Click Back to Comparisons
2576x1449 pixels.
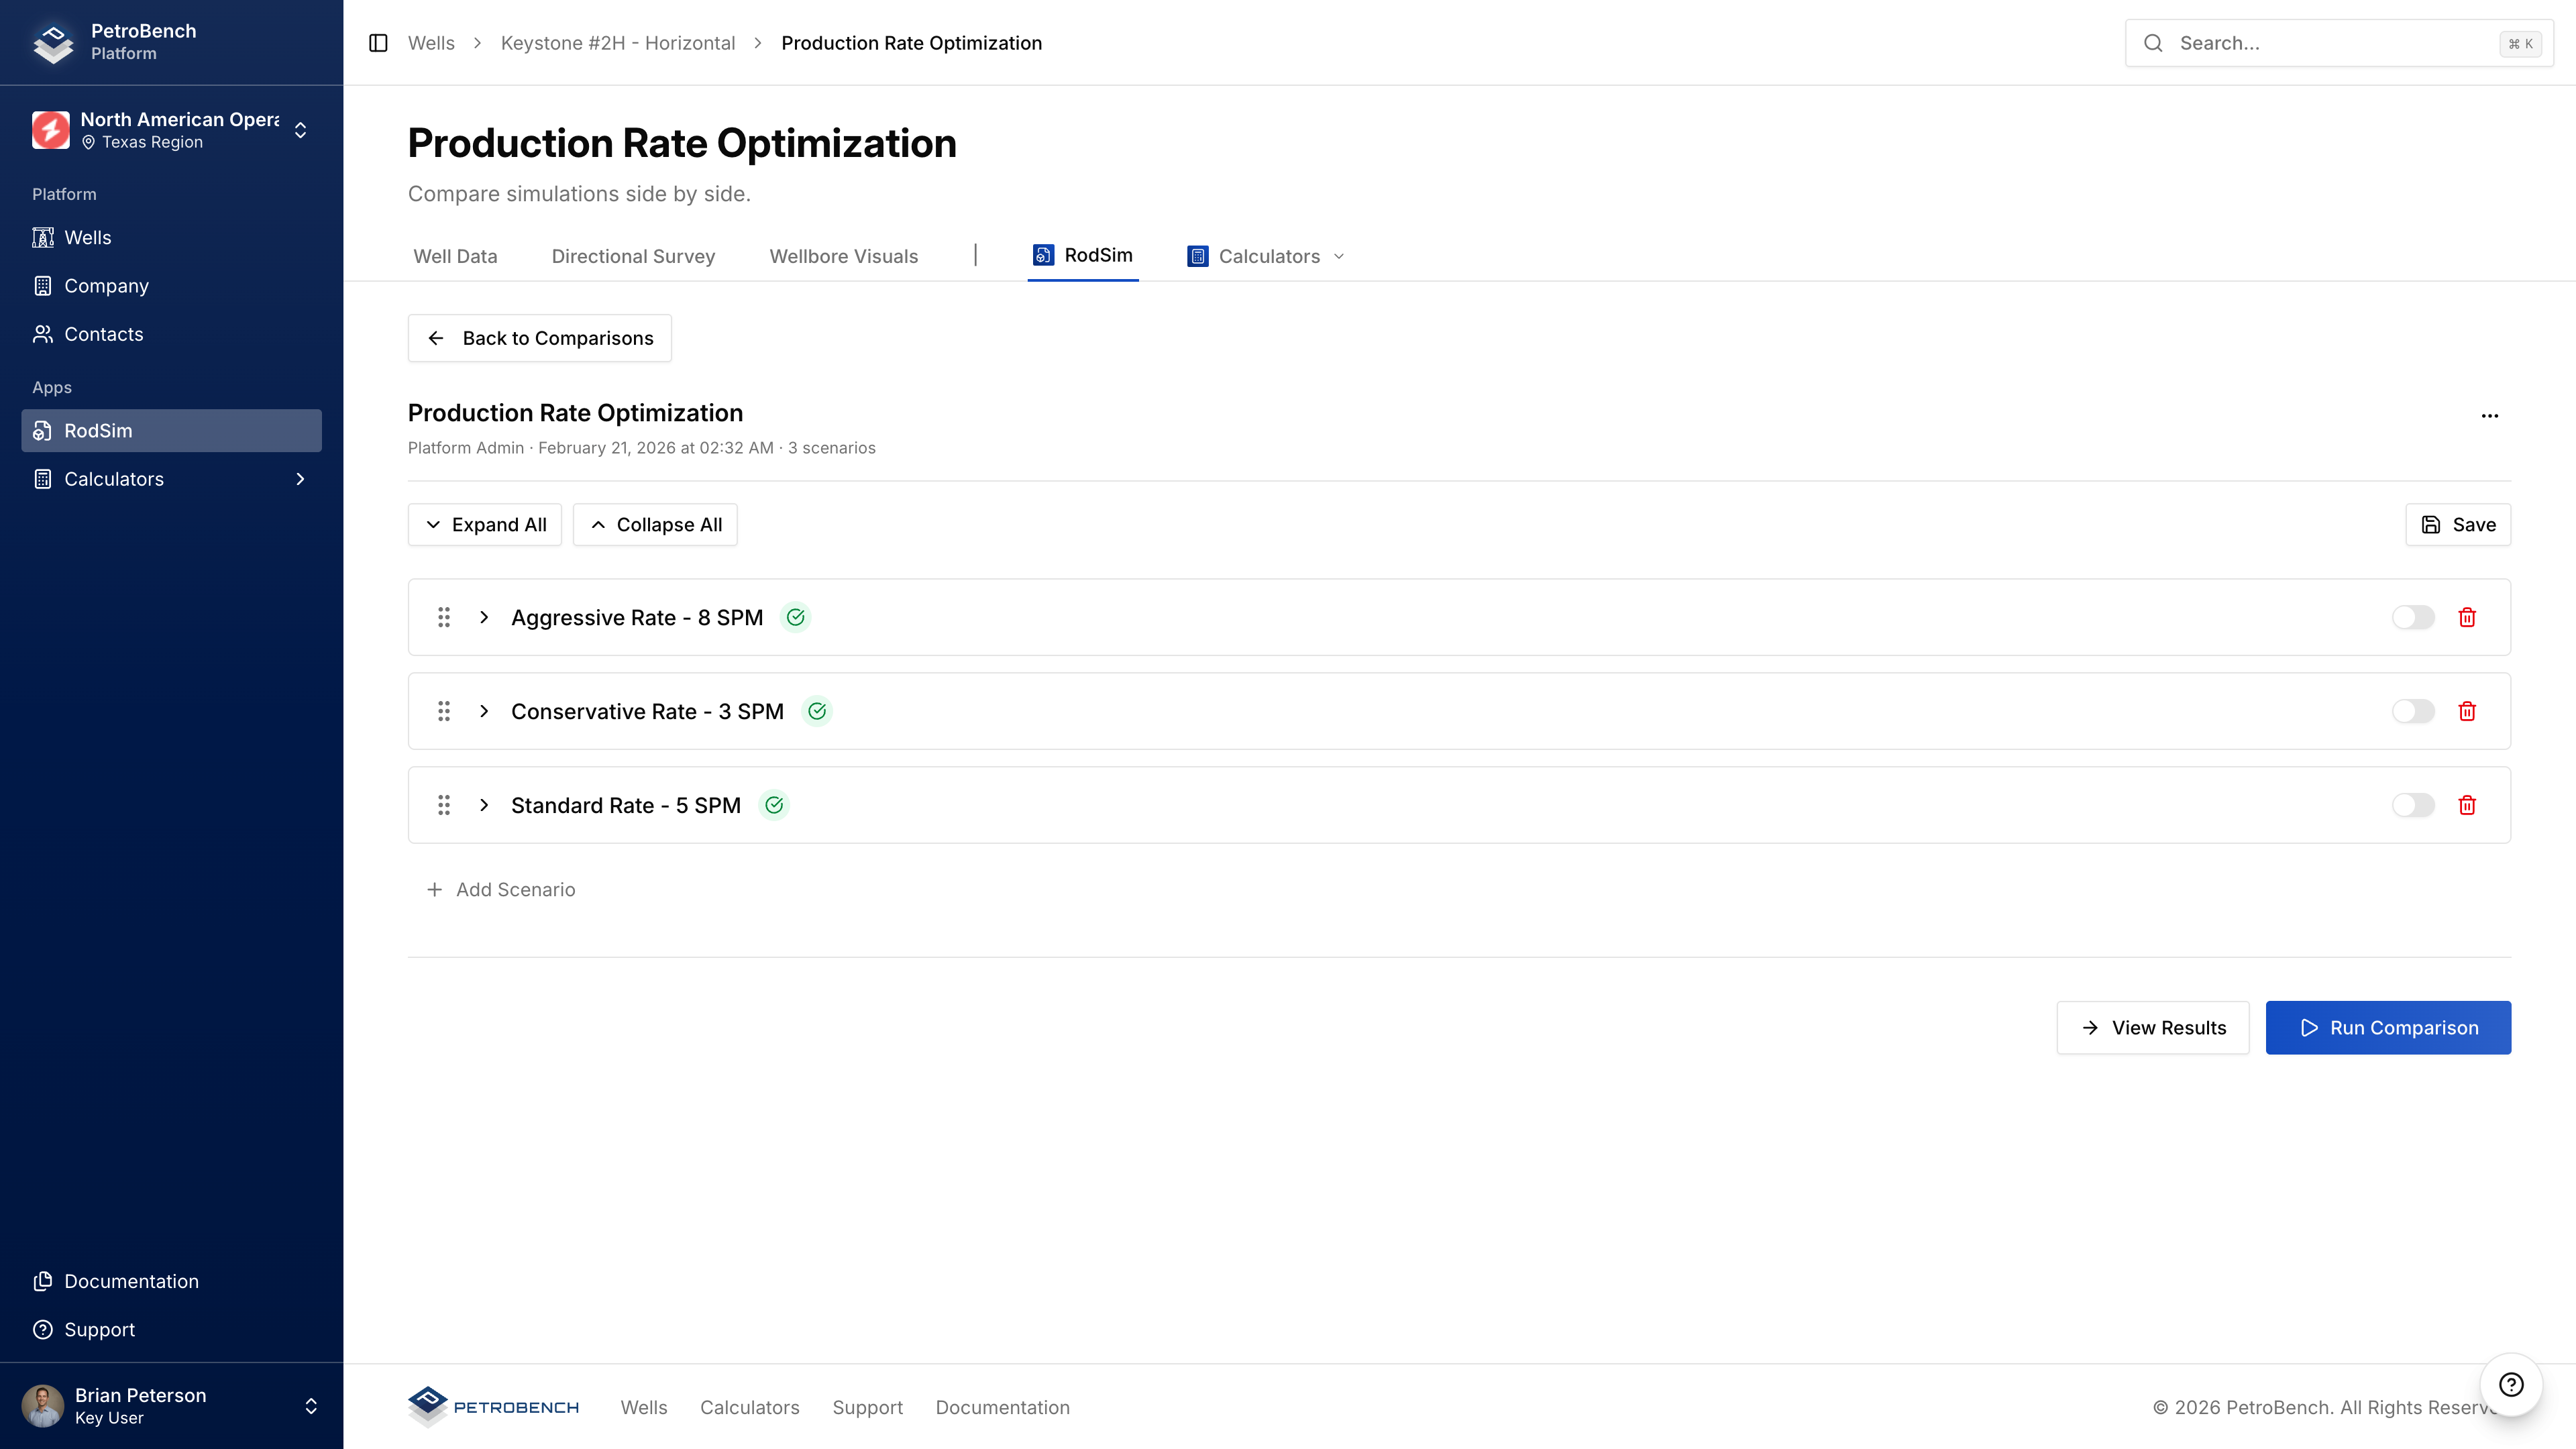540,338
